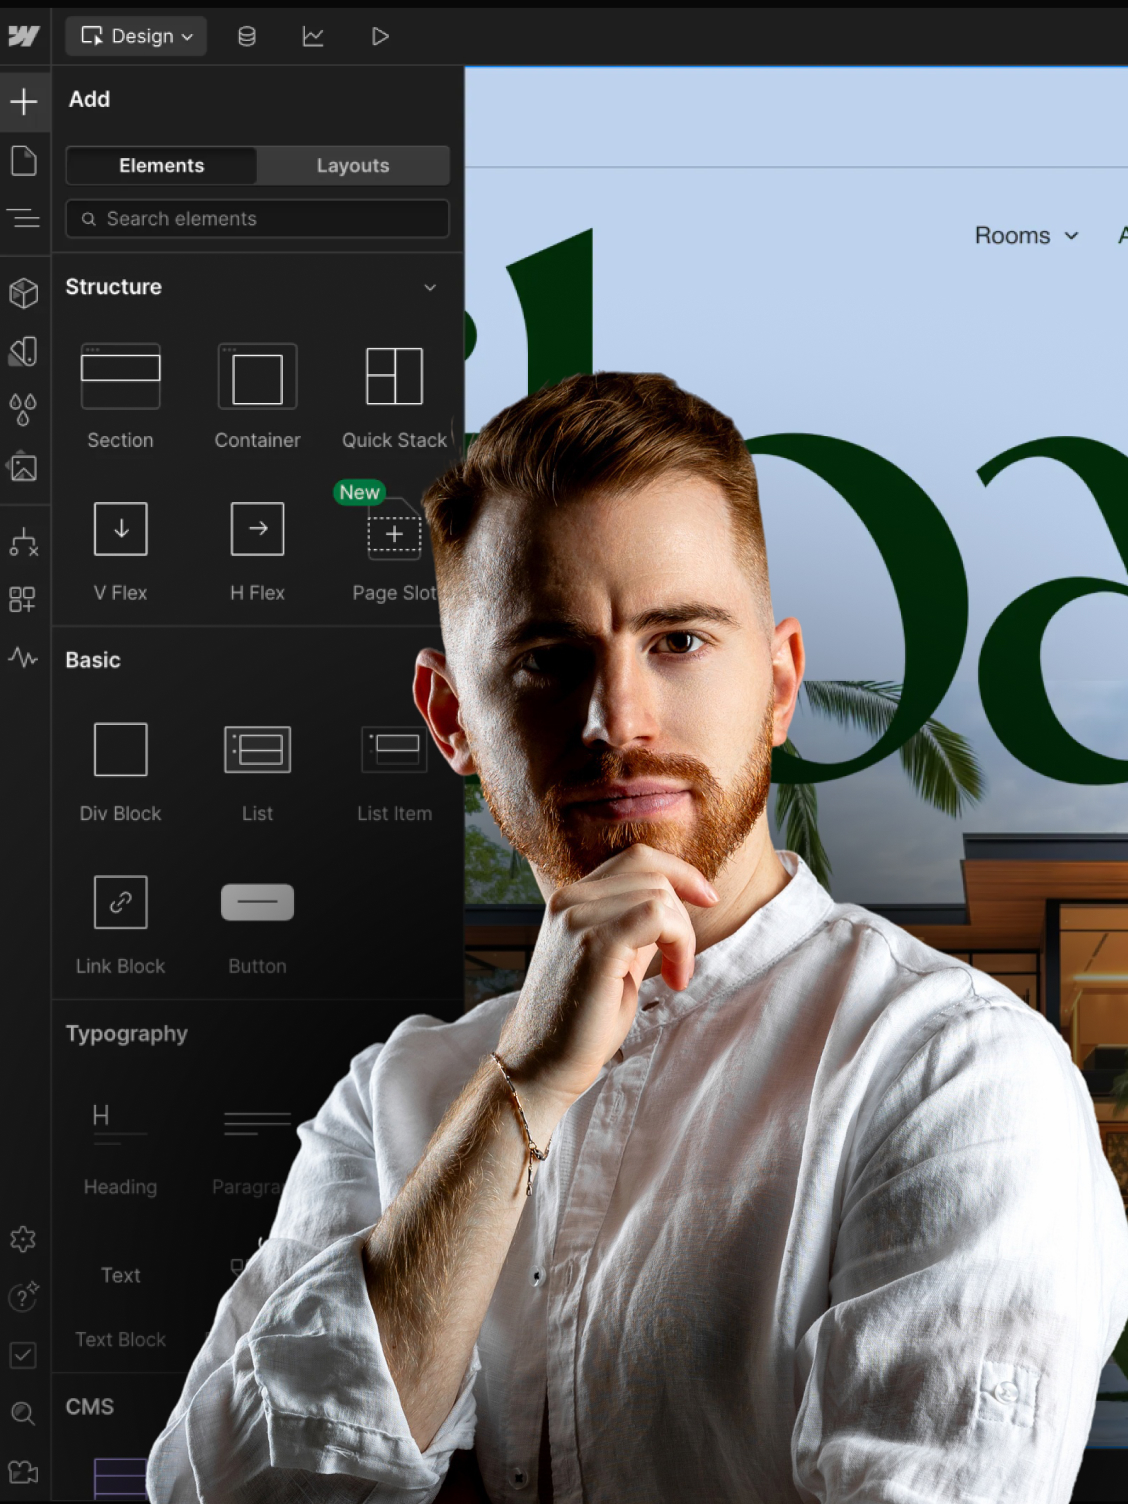Open the Rooms dropdown in site navigation
Screen dimensions: 1128x1504
[1027, 236]
